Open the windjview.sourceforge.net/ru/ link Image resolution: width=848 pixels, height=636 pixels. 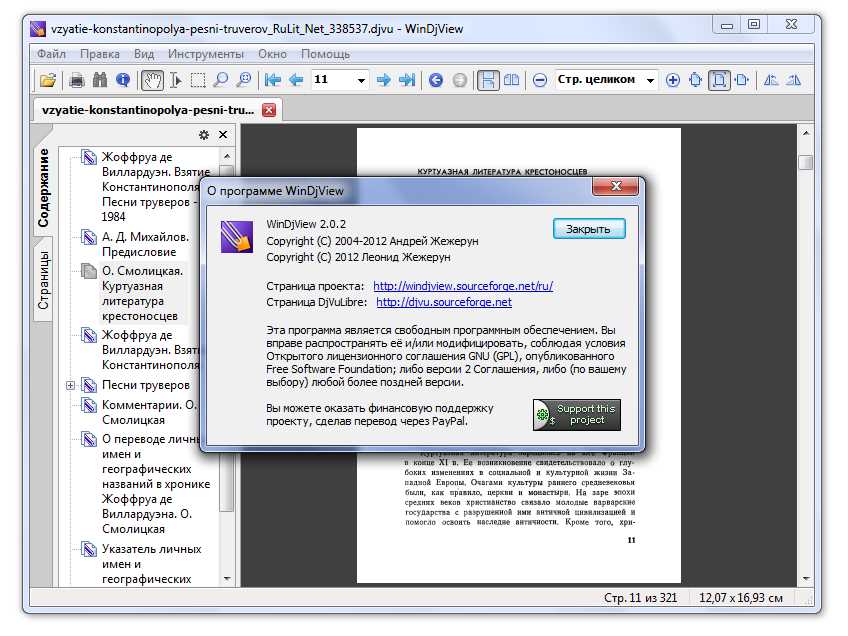[x=462, y=286]
